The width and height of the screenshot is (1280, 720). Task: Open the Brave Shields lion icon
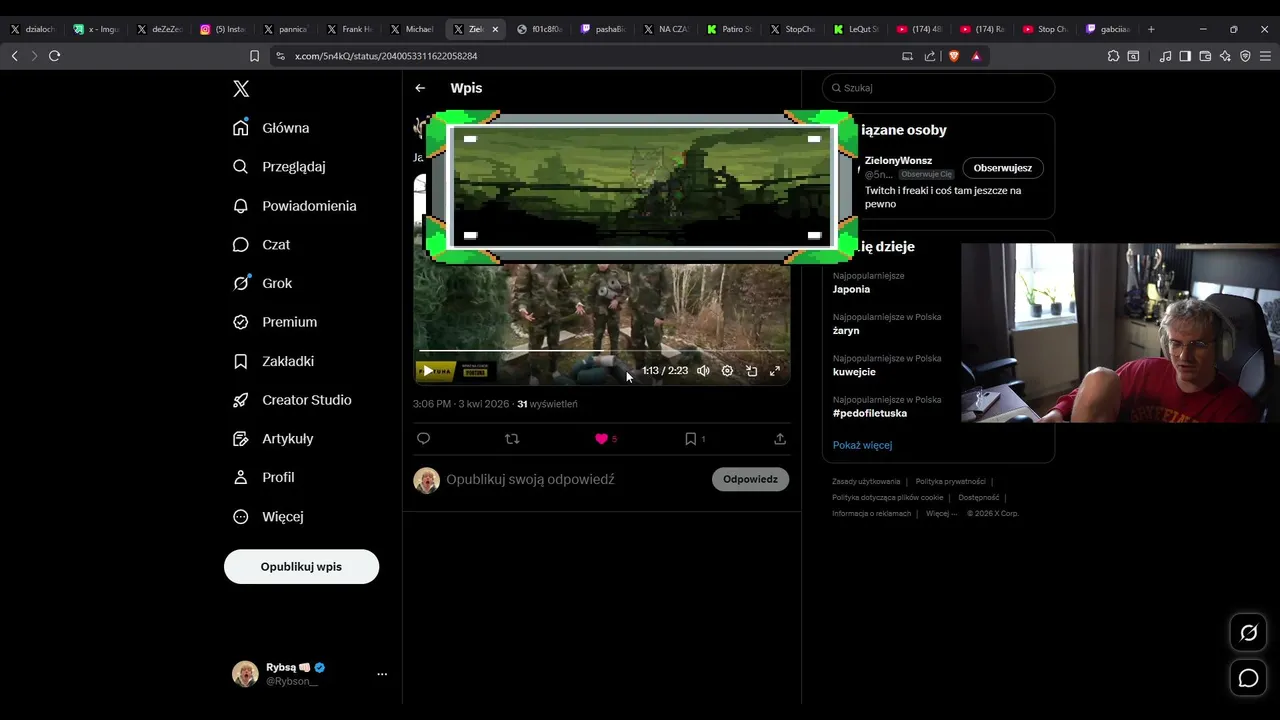click(954, 56)
